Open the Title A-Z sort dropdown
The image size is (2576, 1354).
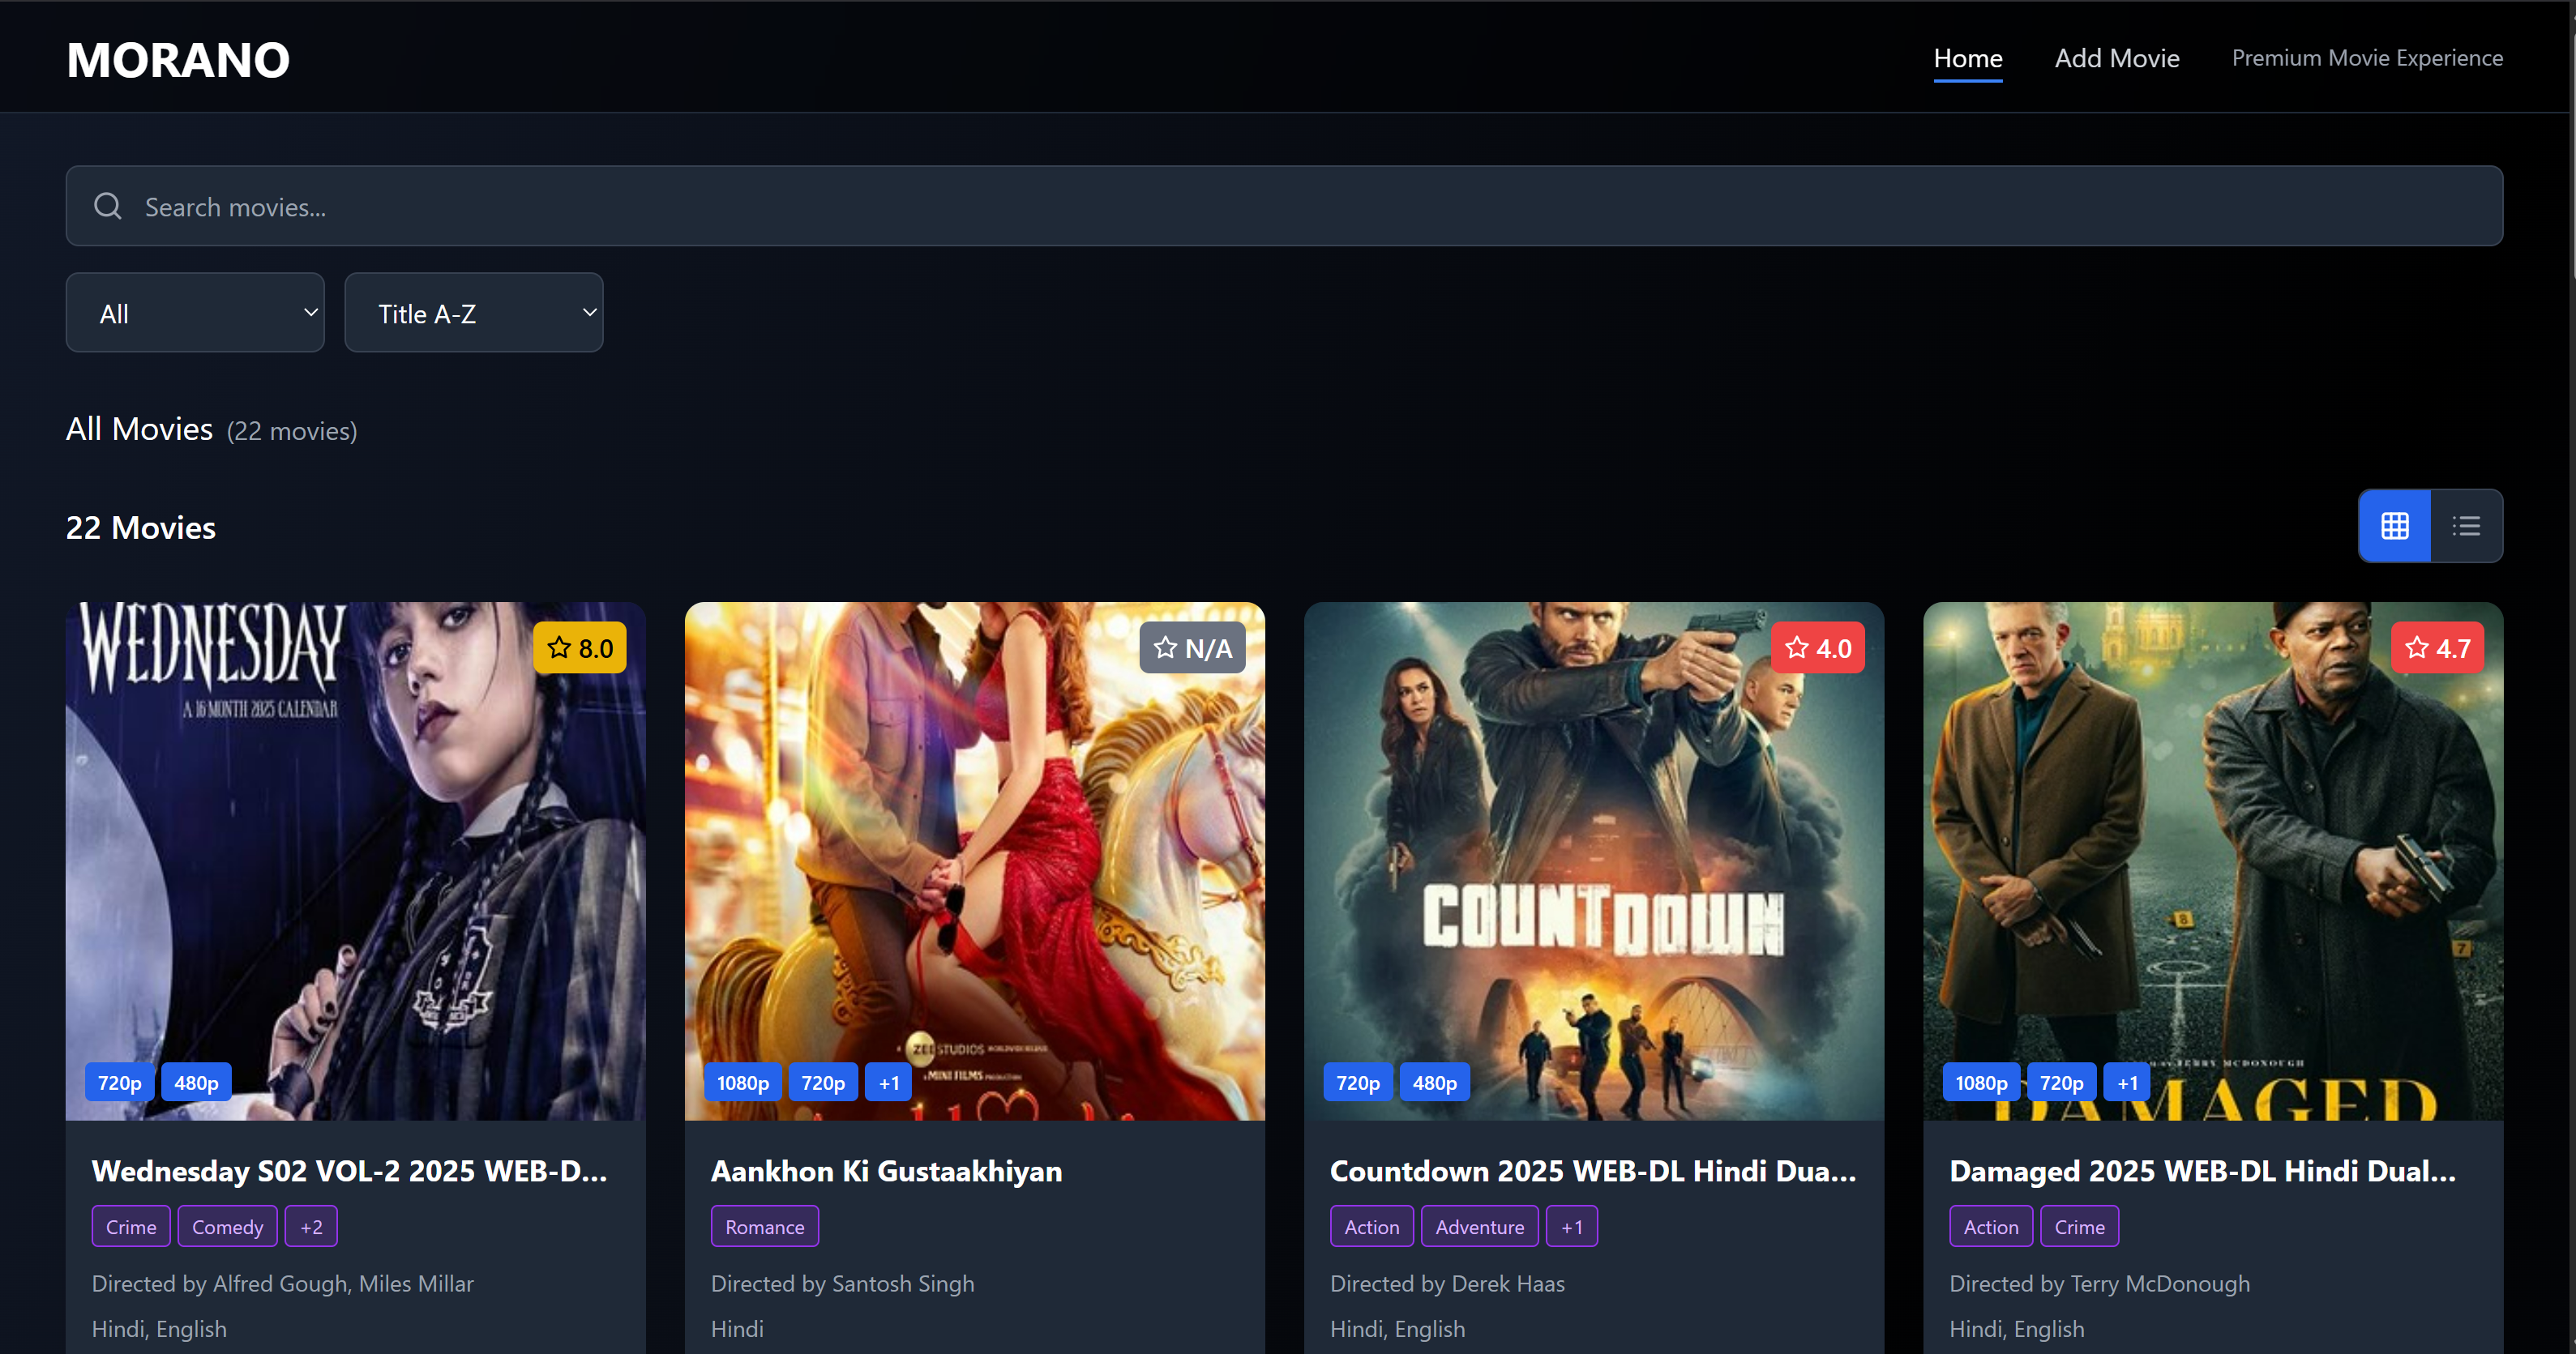[x=474, y=312]
